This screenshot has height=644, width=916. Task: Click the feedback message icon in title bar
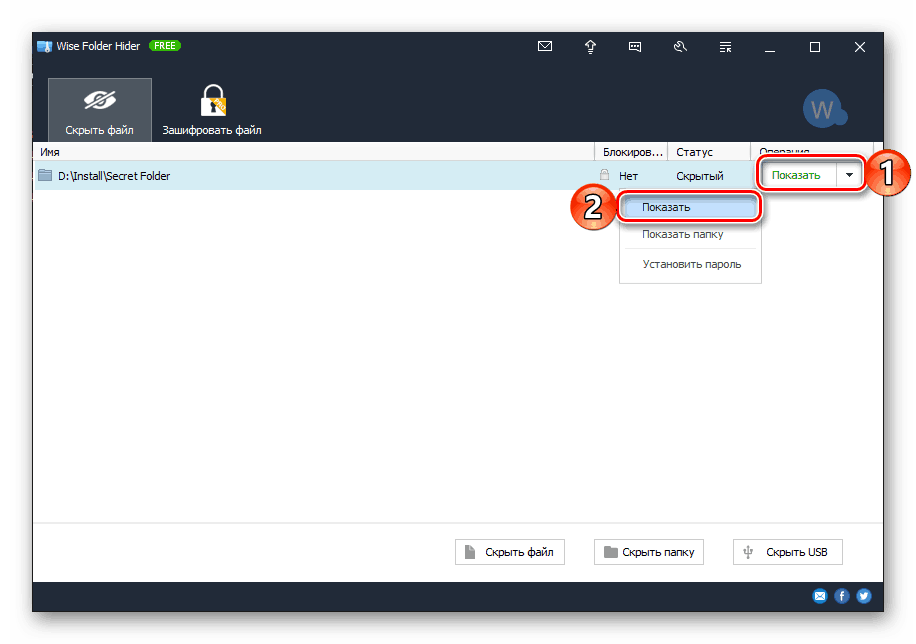click(x=635, y=46)
